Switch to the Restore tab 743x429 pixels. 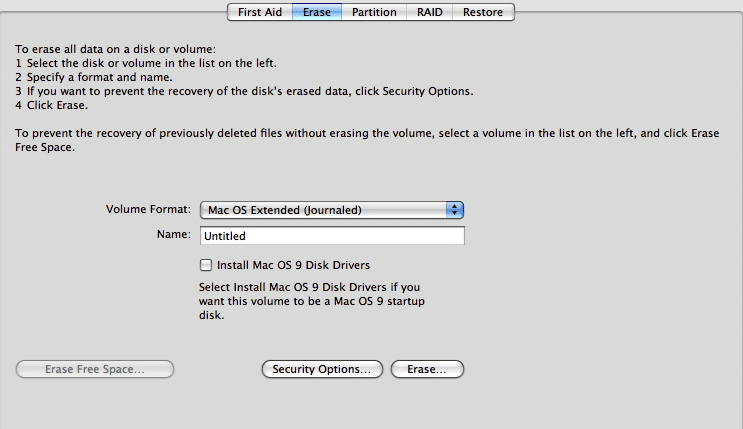click(484, 12)
